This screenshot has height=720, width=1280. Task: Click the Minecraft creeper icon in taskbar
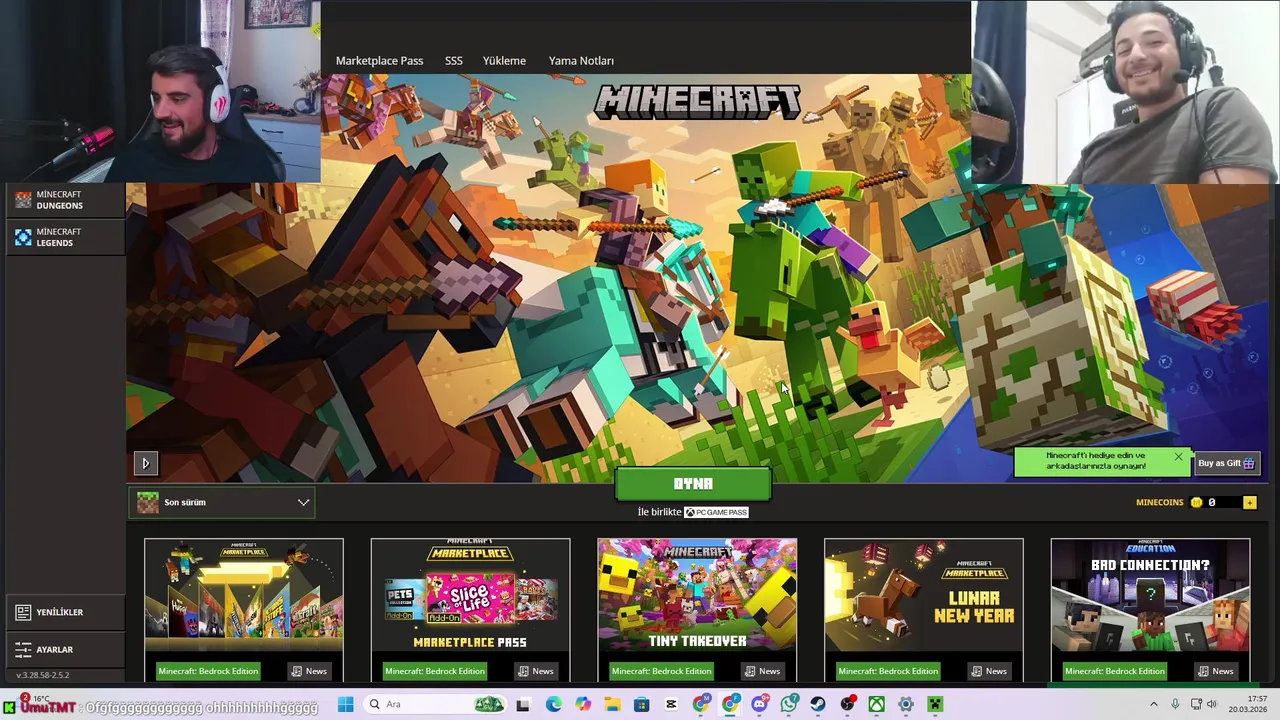(x=935, y=705)
